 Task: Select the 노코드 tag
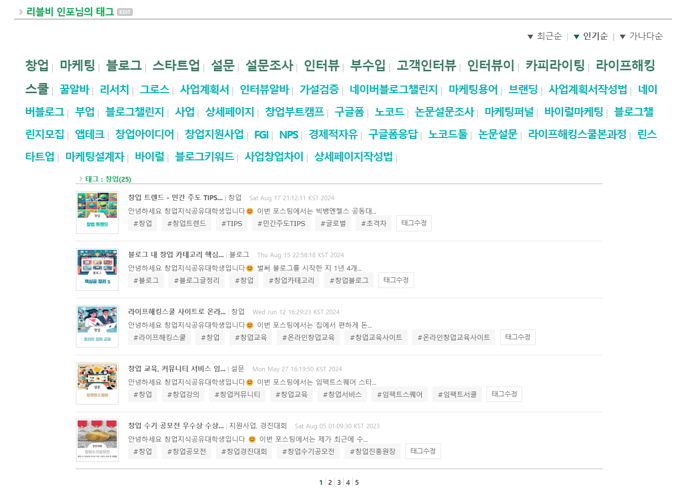point(389,112)
